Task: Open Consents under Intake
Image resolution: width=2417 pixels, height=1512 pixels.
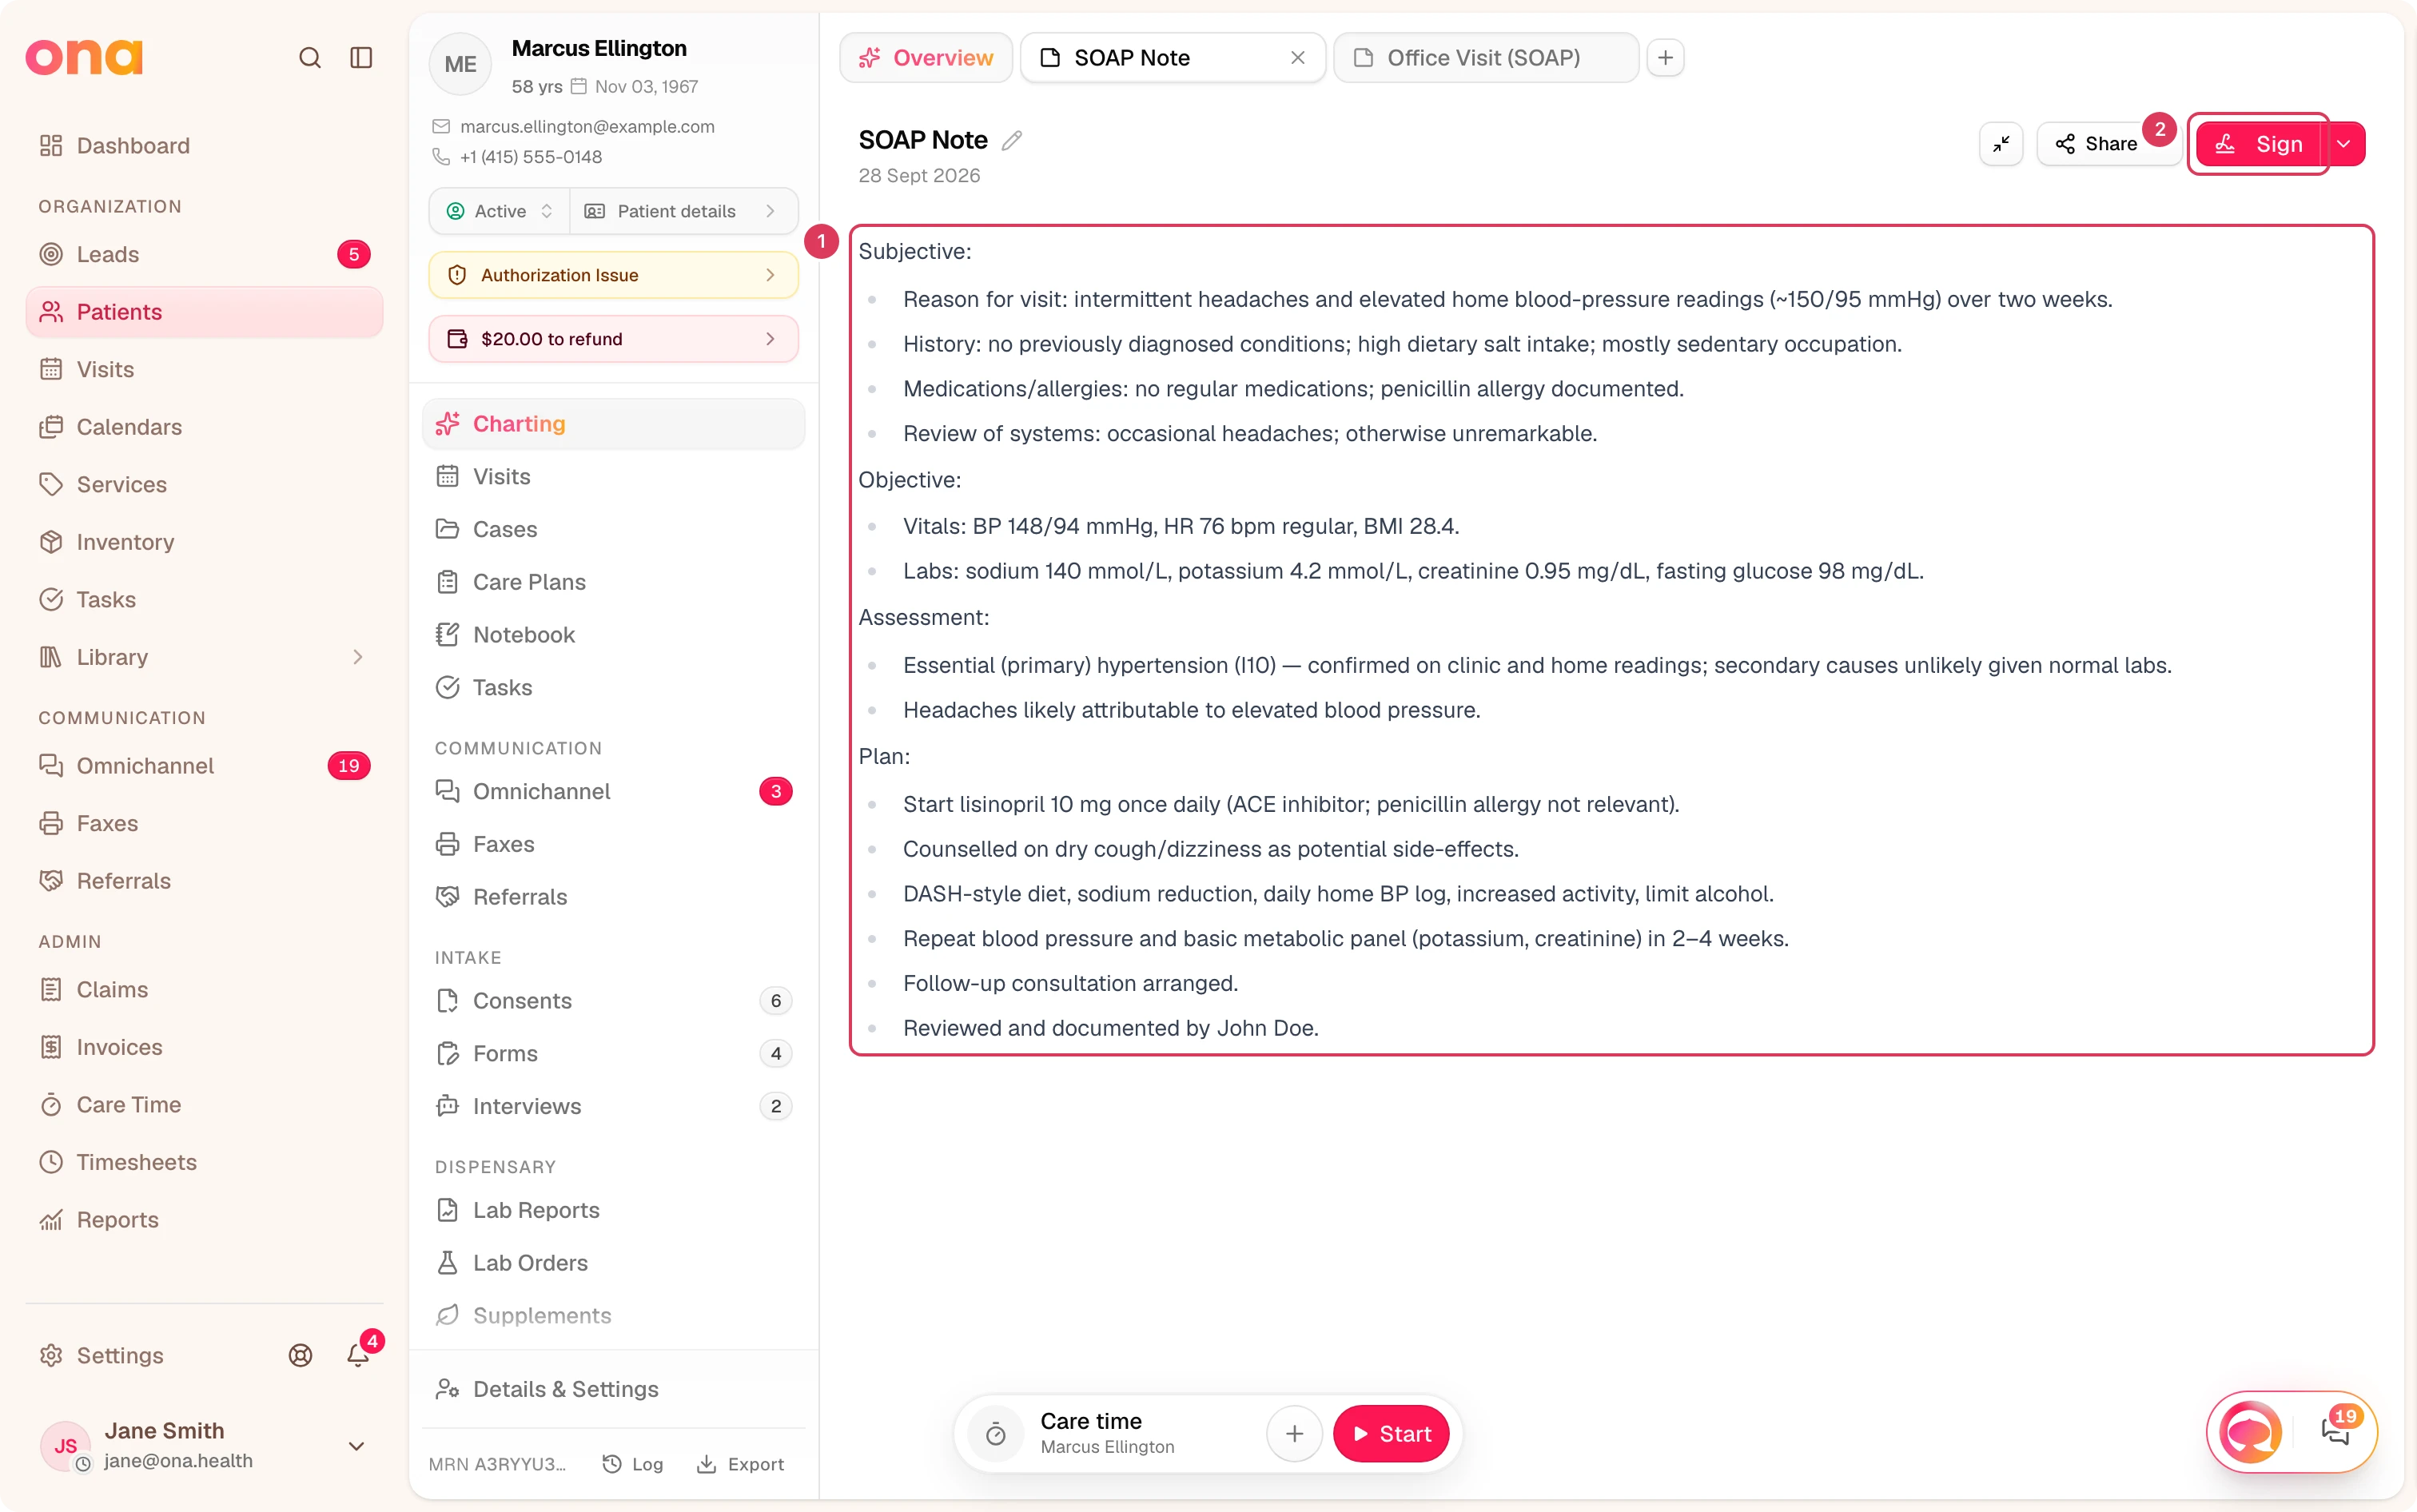Action: click(x=613, y=1001)
